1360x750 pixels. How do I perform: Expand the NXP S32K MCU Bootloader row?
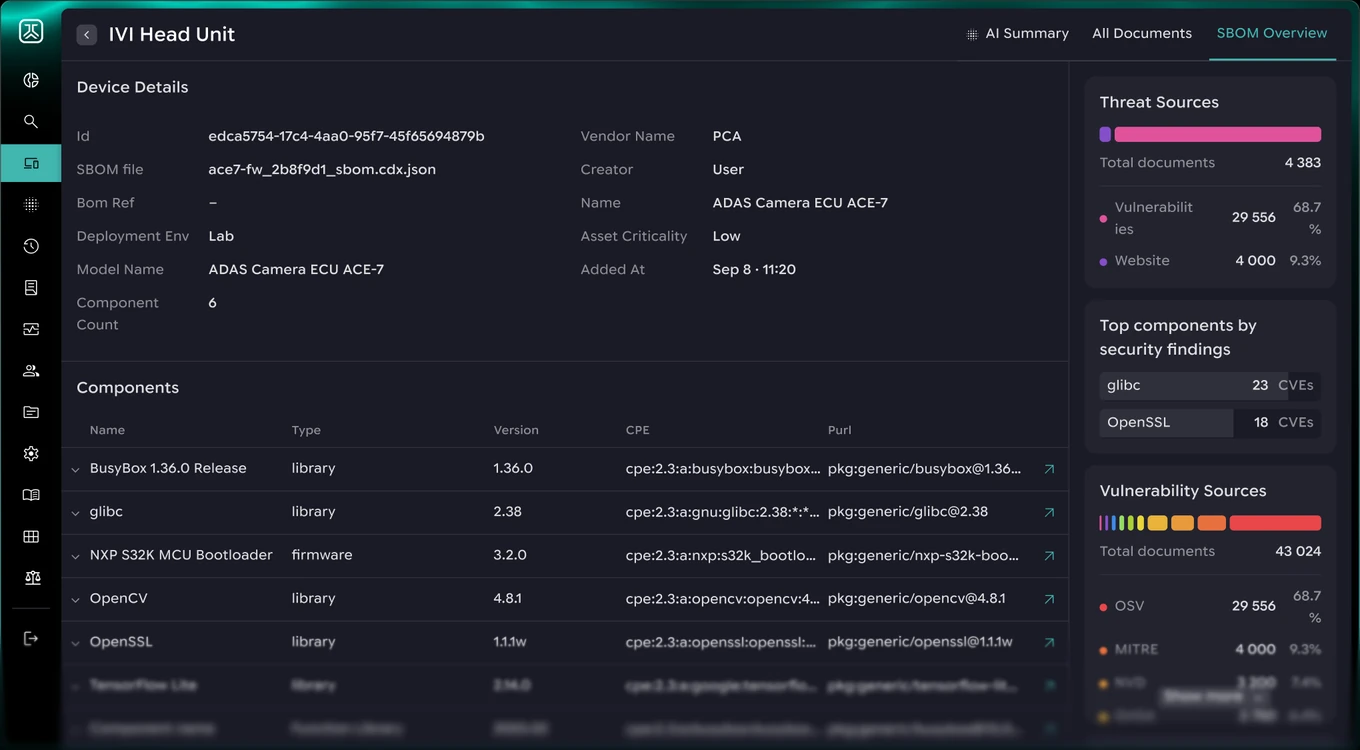coord(75,556)
